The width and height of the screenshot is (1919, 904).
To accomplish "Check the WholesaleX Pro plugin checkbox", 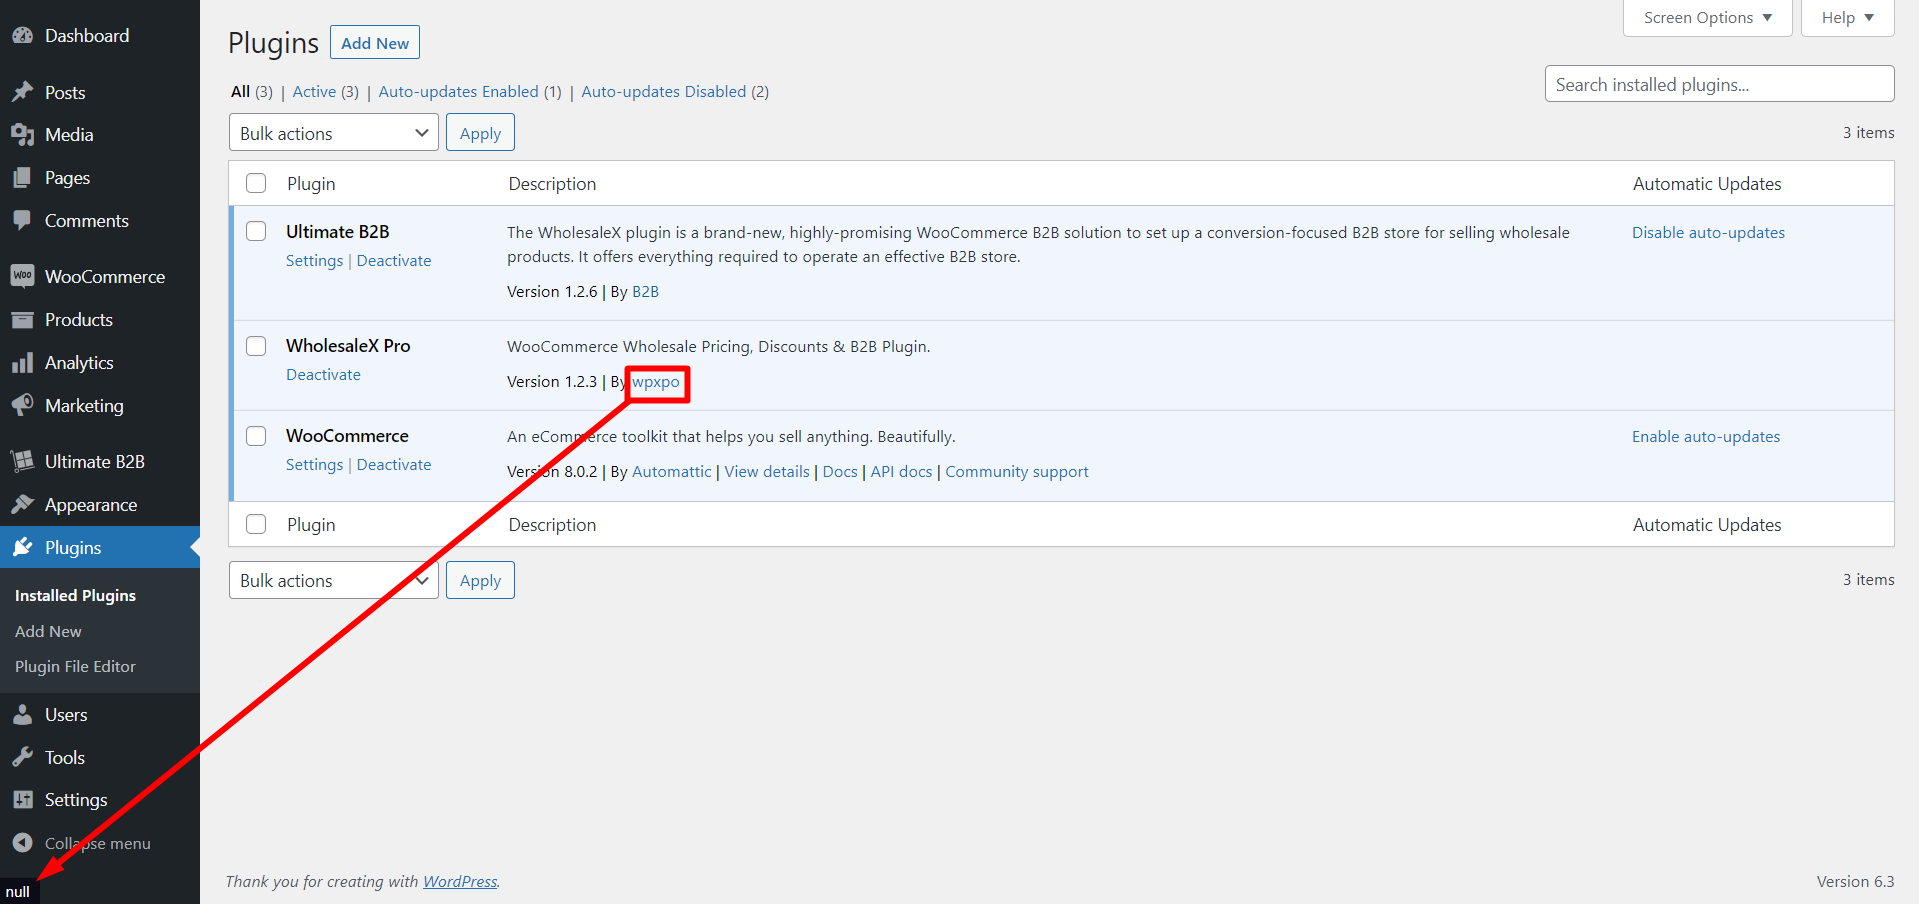I will tap(256, 346).
